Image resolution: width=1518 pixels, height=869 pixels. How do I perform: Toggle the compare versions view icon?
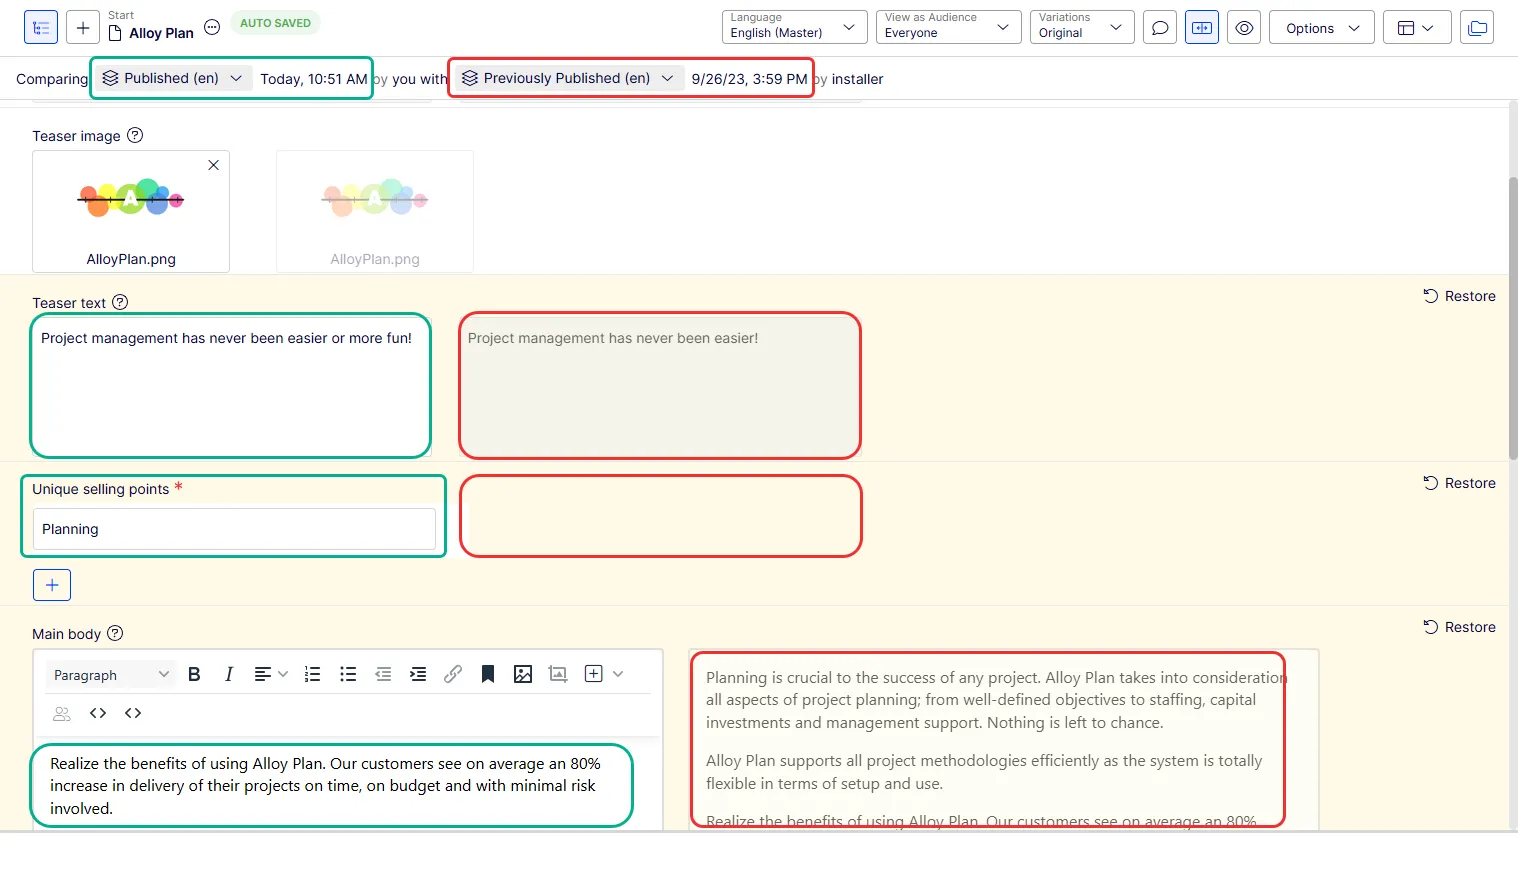(x=1202, y=28)
